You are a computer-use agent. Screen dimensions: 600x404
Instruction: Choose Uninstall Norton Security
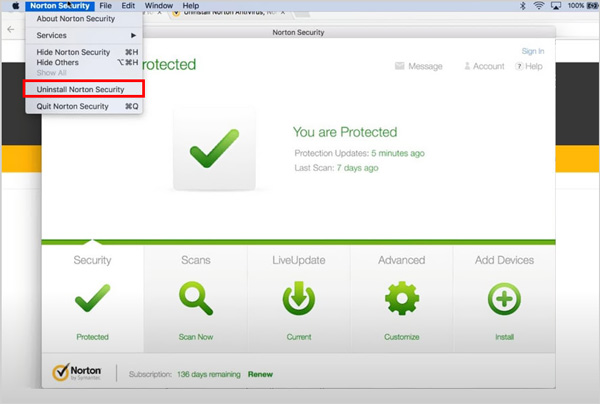(x=84, y=89)
